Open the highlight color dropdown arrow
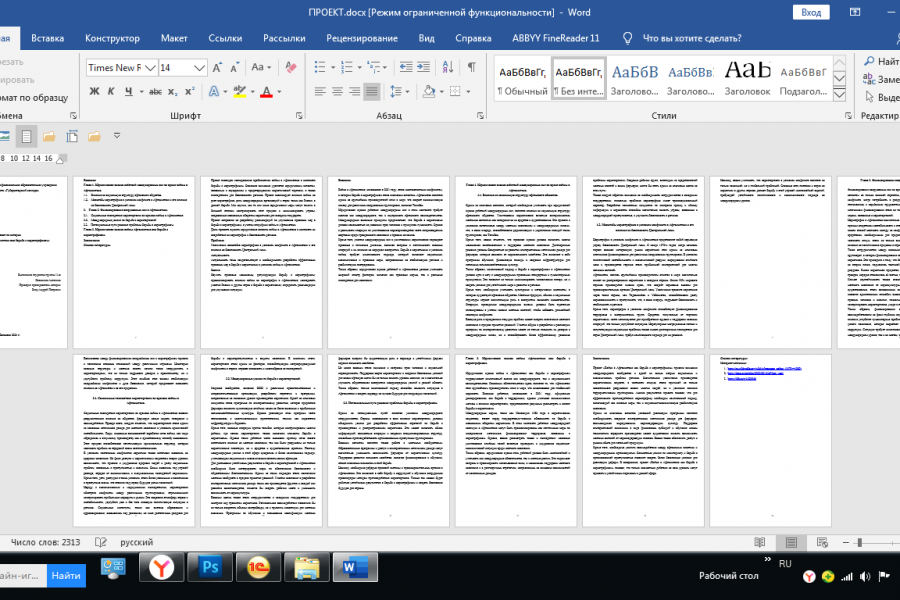 tap(253, 91)
